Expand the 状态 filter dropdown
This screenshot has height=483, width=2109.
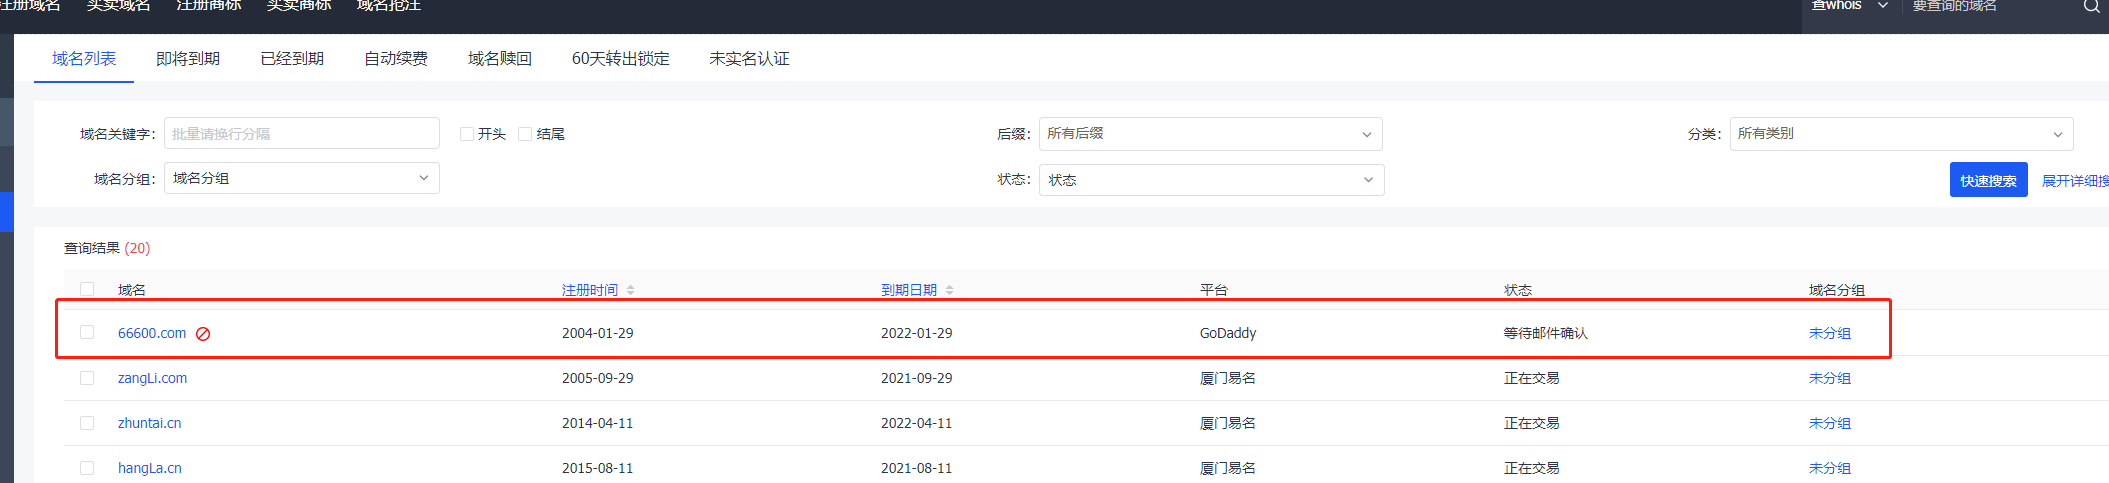[x=1211, y=180]
